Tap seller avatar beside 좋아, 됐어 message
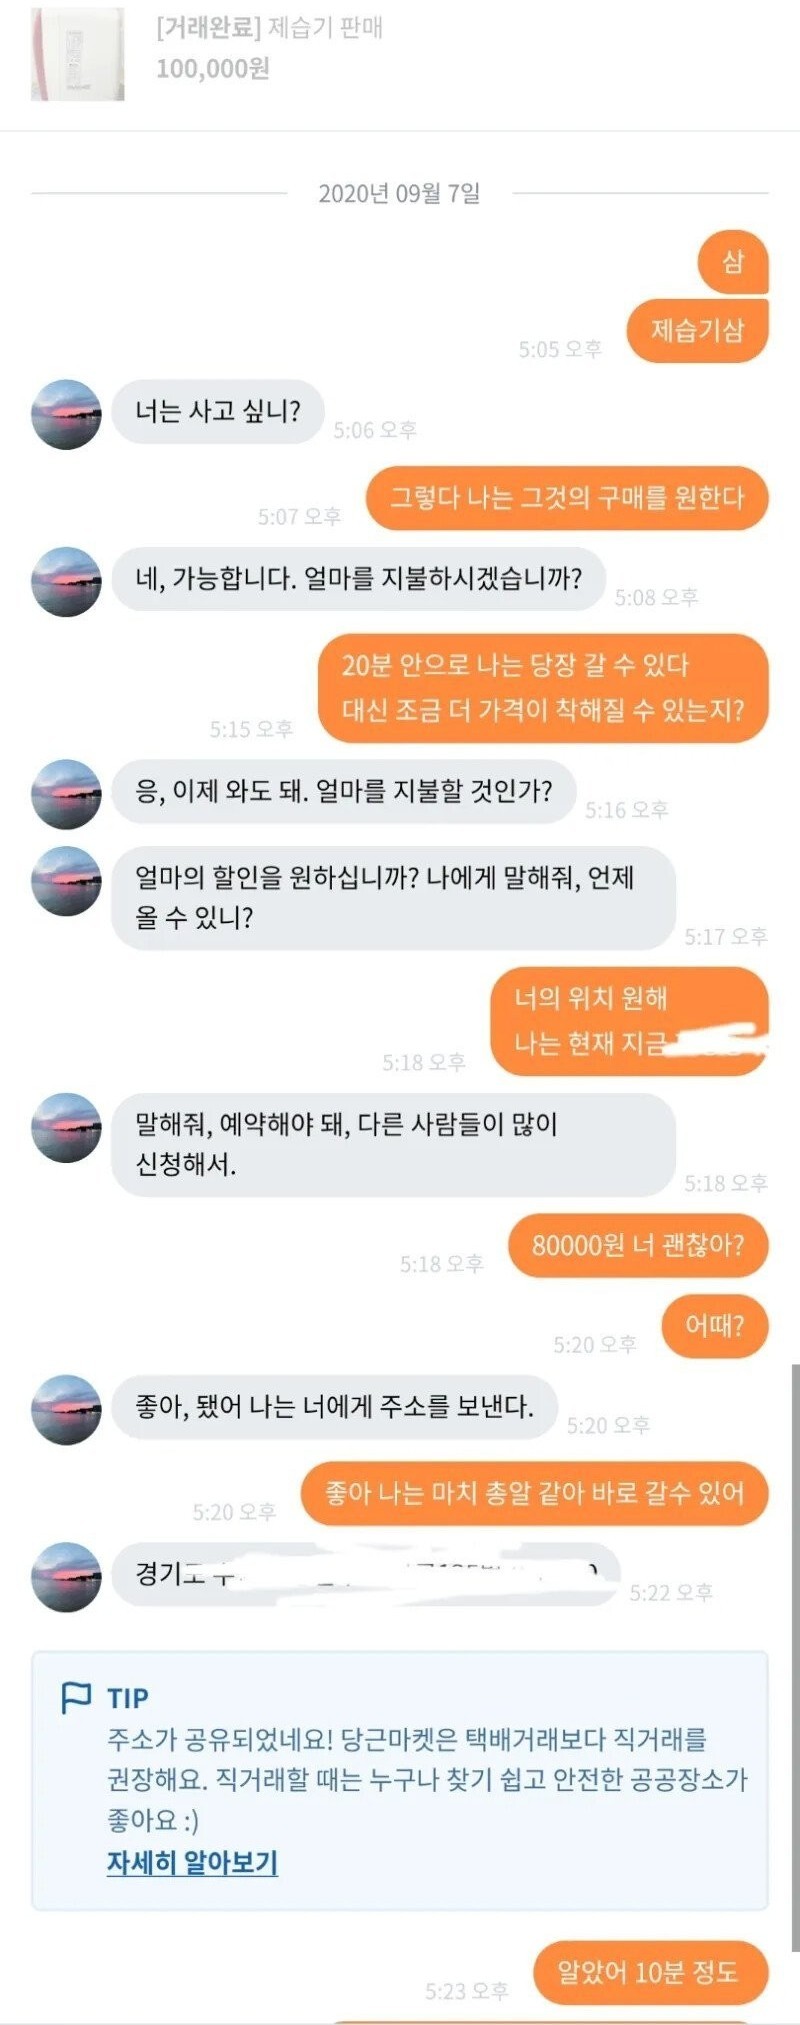This screenshot has width=800, height=2025. click(x=66, y=1410)
